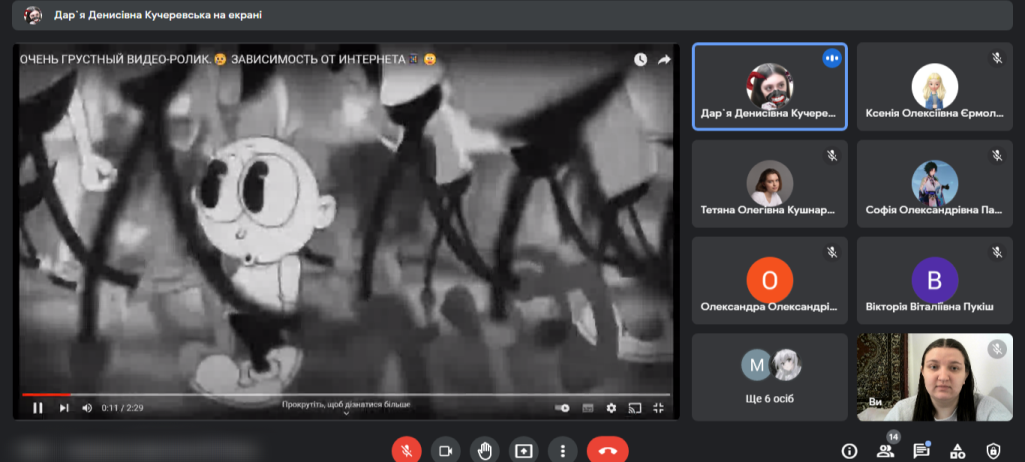Screen dimensions: 1025x462
Task: Select Софія Олександрівна tile
Action: pos(935,184)
